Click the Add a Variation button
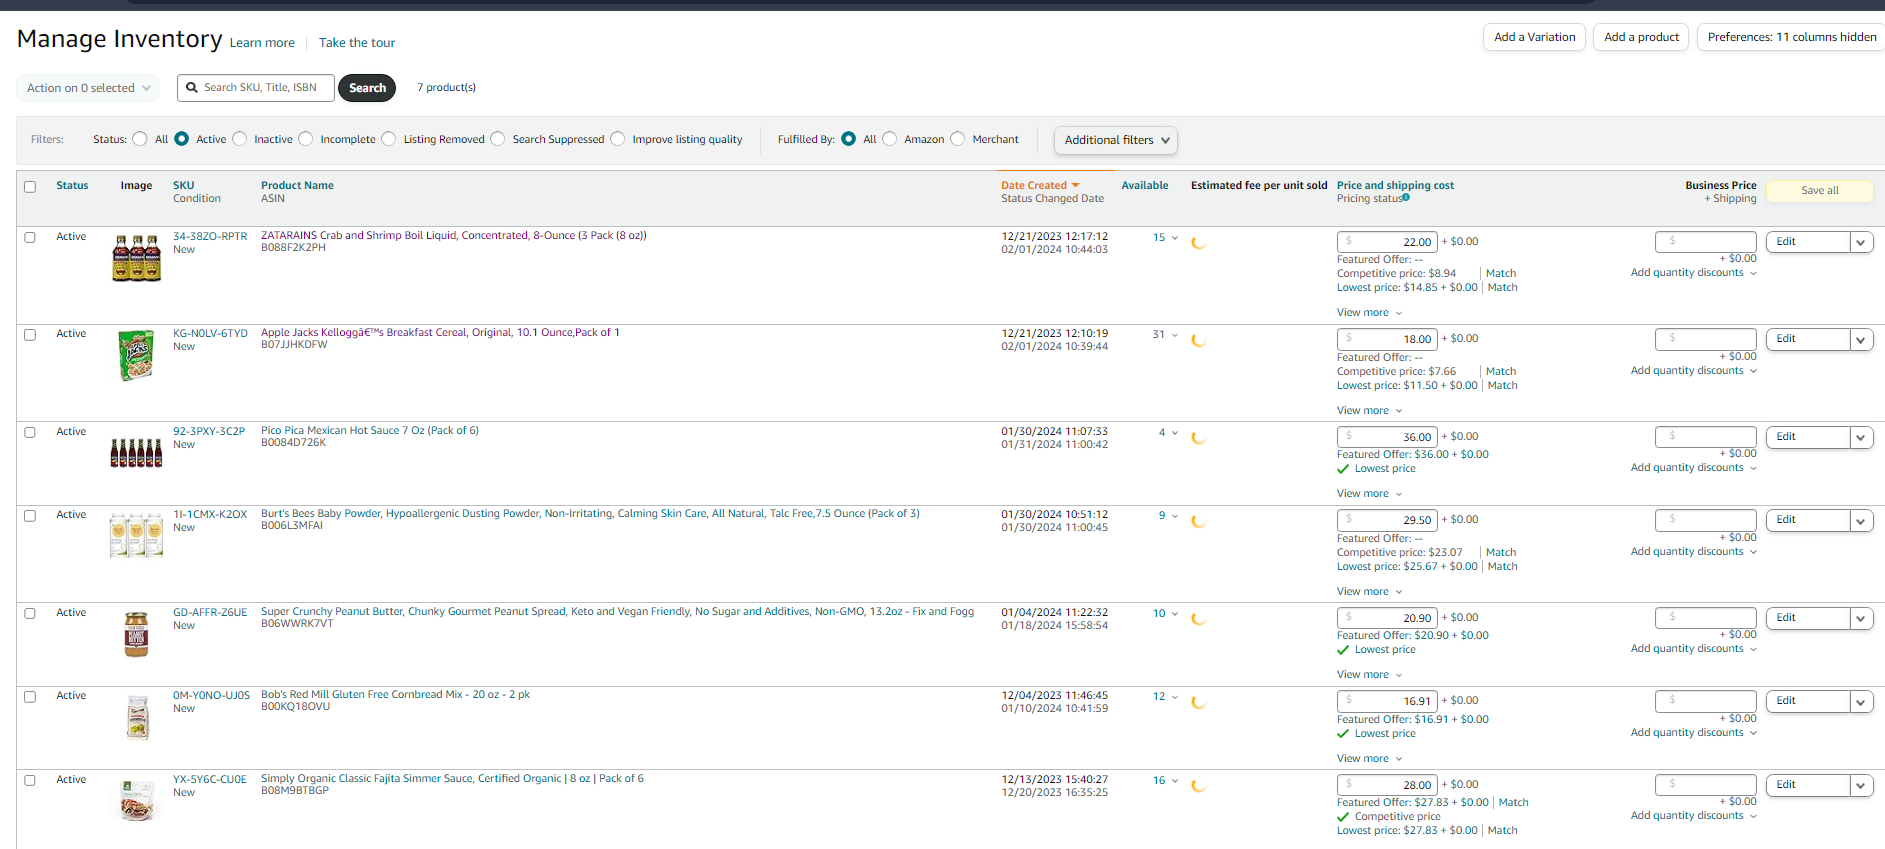Image resolution: width=1885 pixels, height=849 pixels. click(1534, 38)
